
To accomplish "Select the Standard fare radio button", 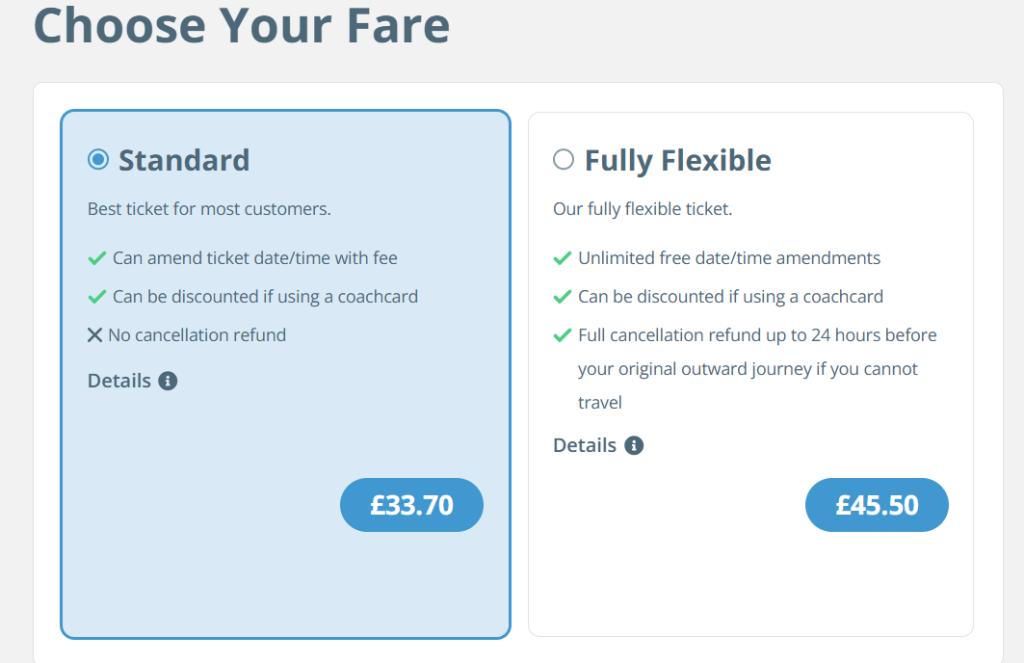I will coord(98,159).
